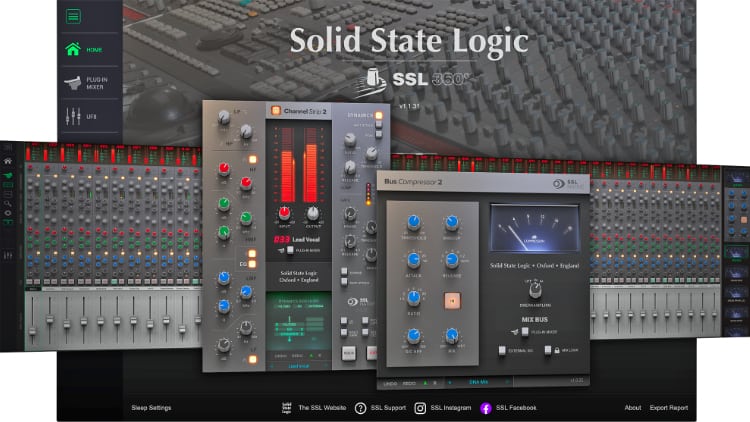
Task: Toggle Channel Strip Plug-in Mixer switch
Action: coord(290,250)
